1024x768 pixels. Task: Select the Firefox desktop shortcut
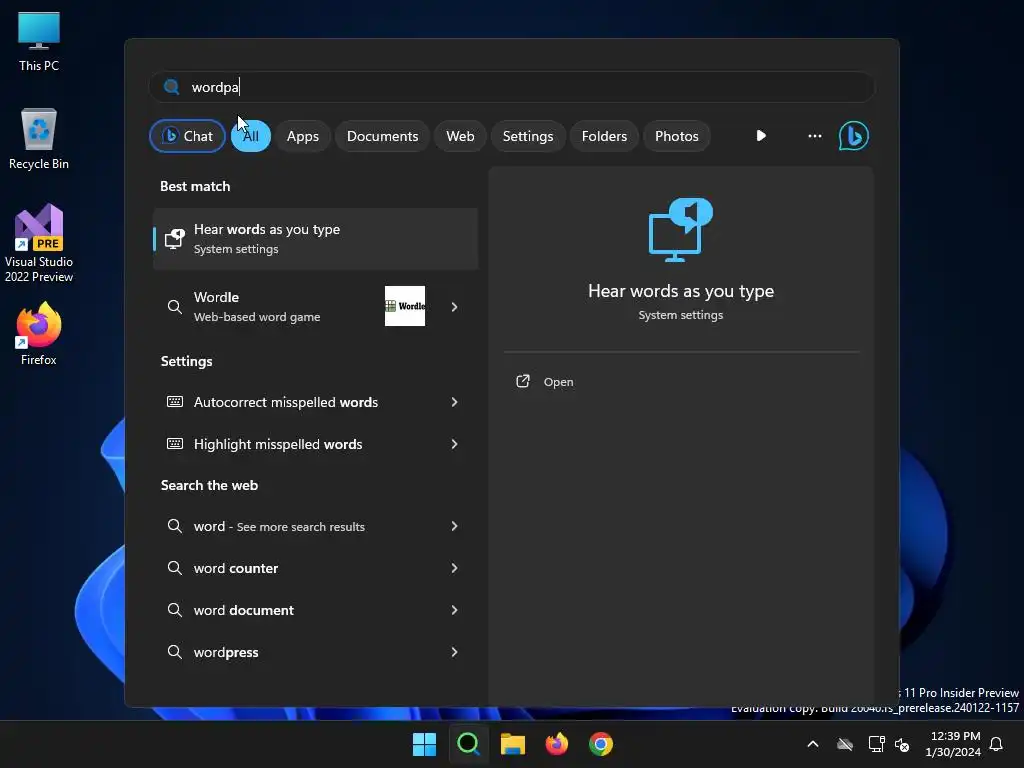point(39,334)
